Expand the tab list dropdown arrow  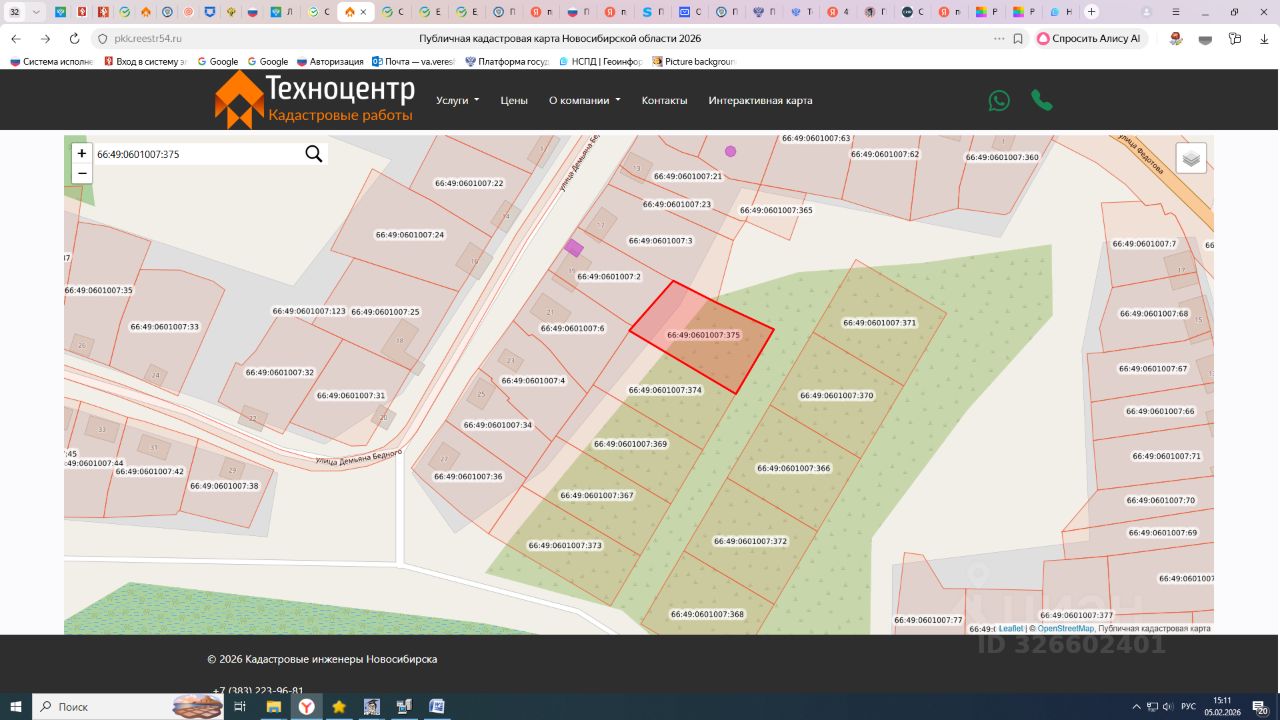tap(37, 12)
